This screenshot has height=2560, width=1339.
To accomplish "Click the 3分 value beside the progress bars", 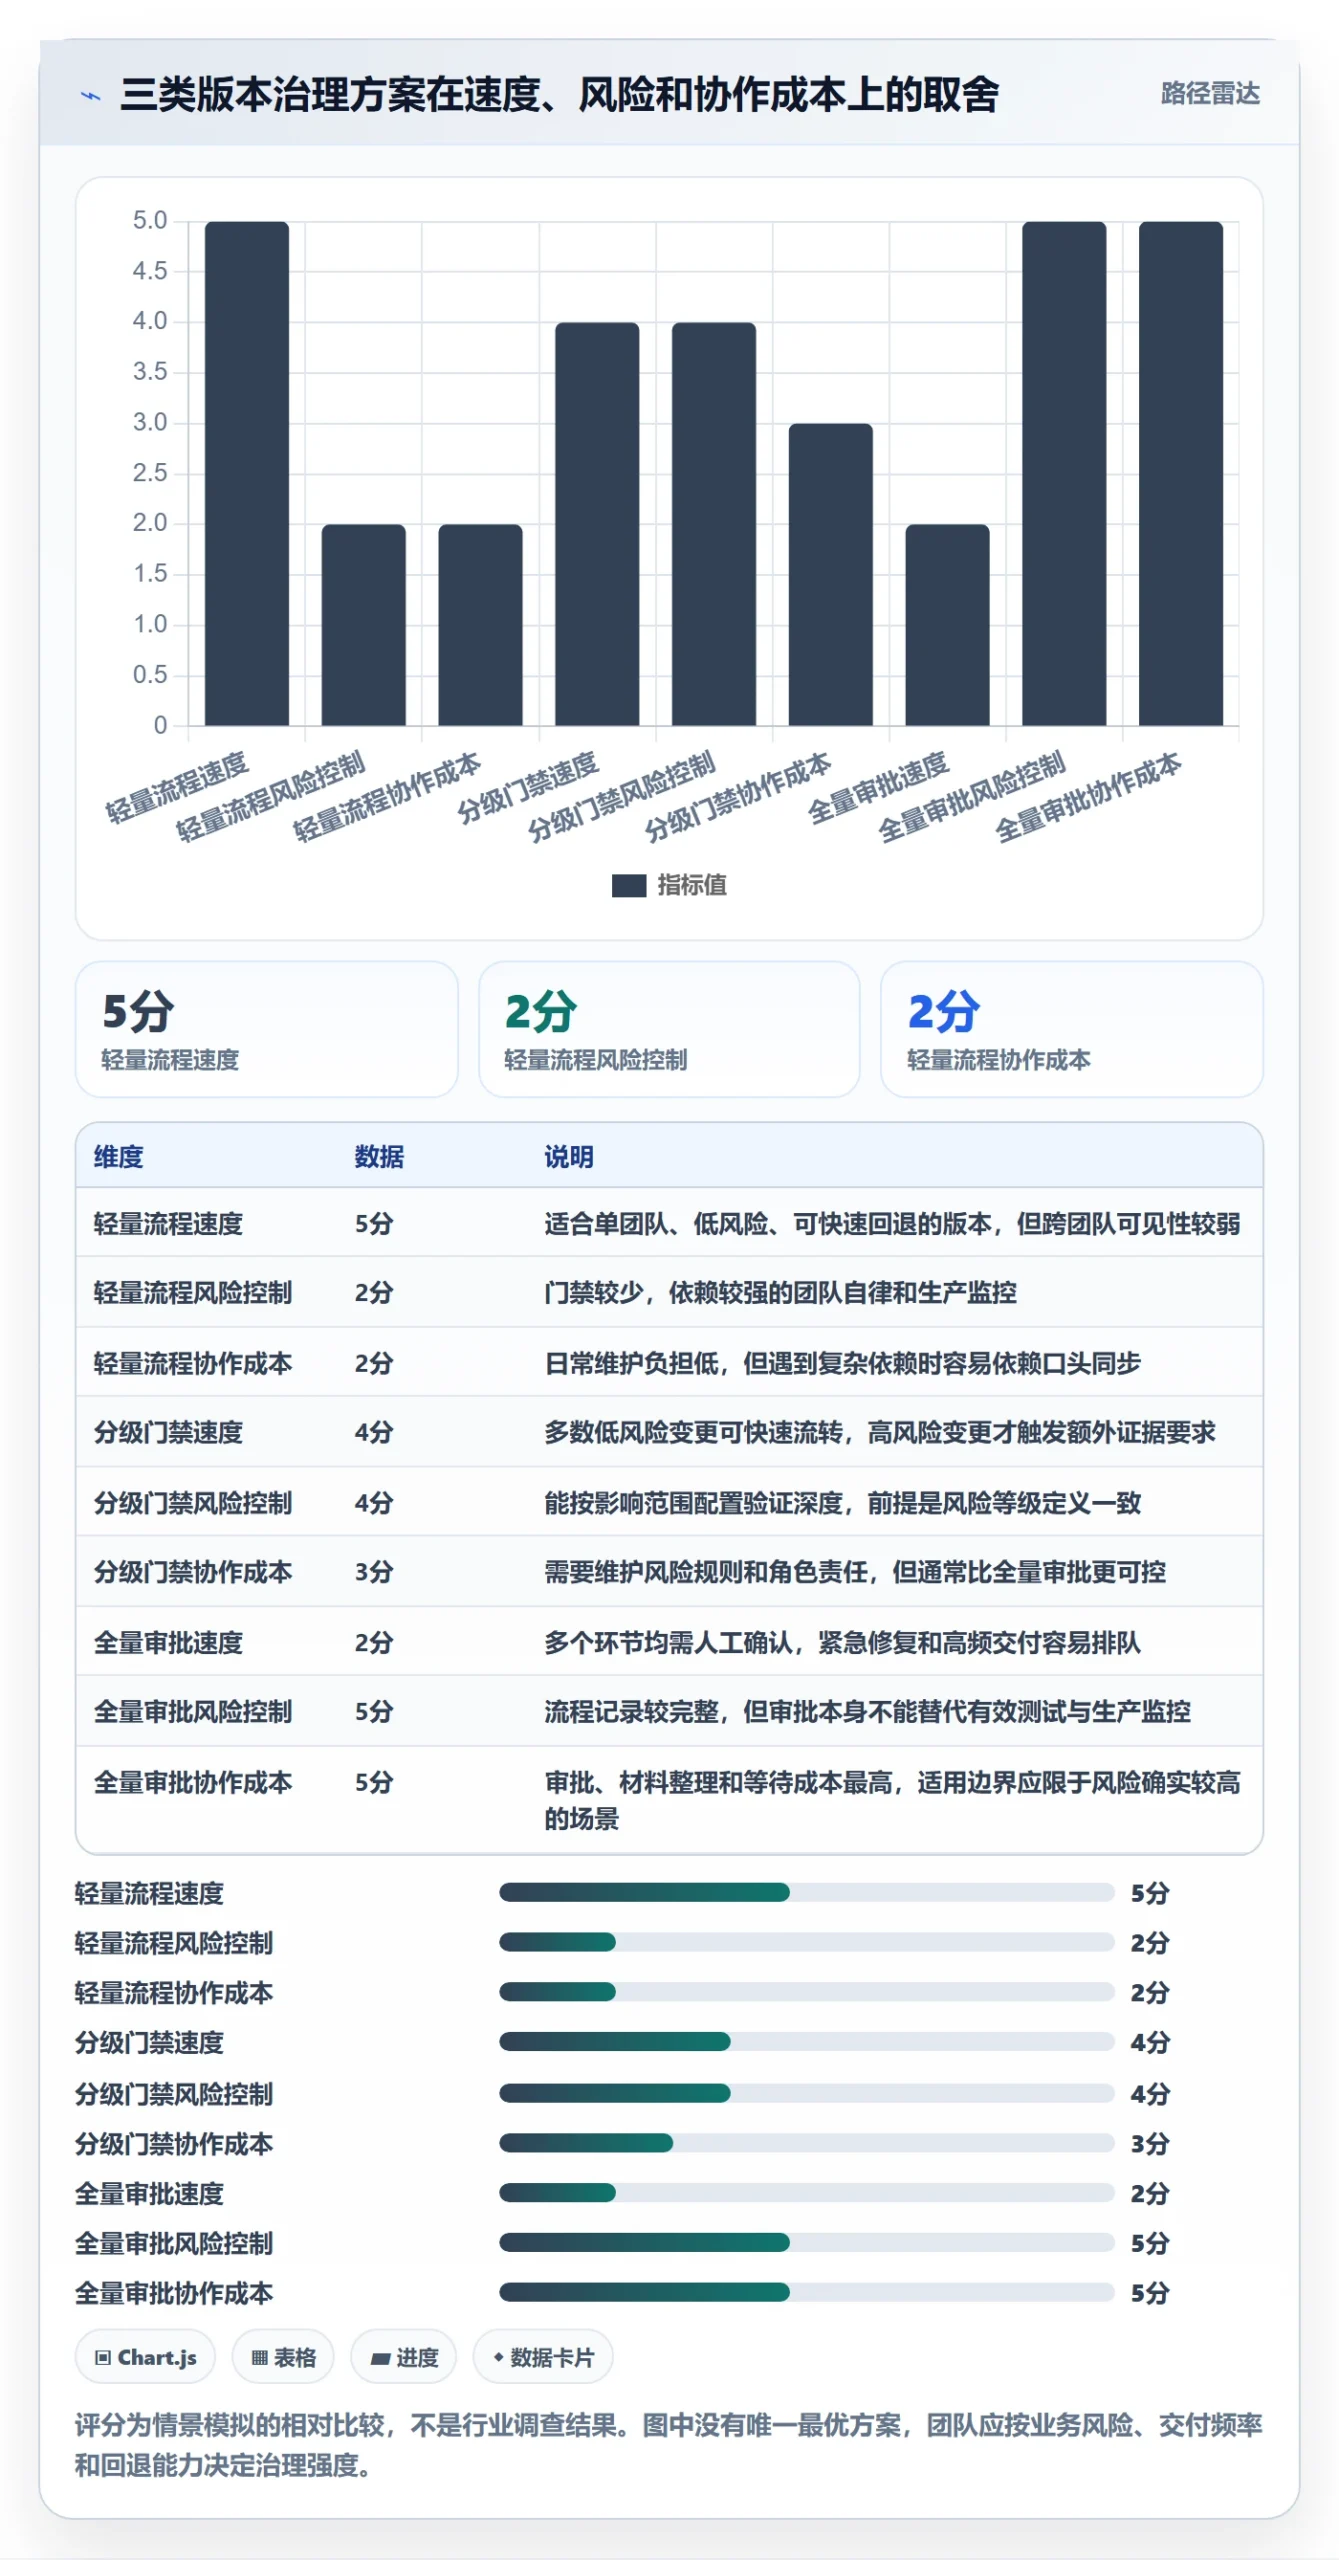I will (1150, 2143).
